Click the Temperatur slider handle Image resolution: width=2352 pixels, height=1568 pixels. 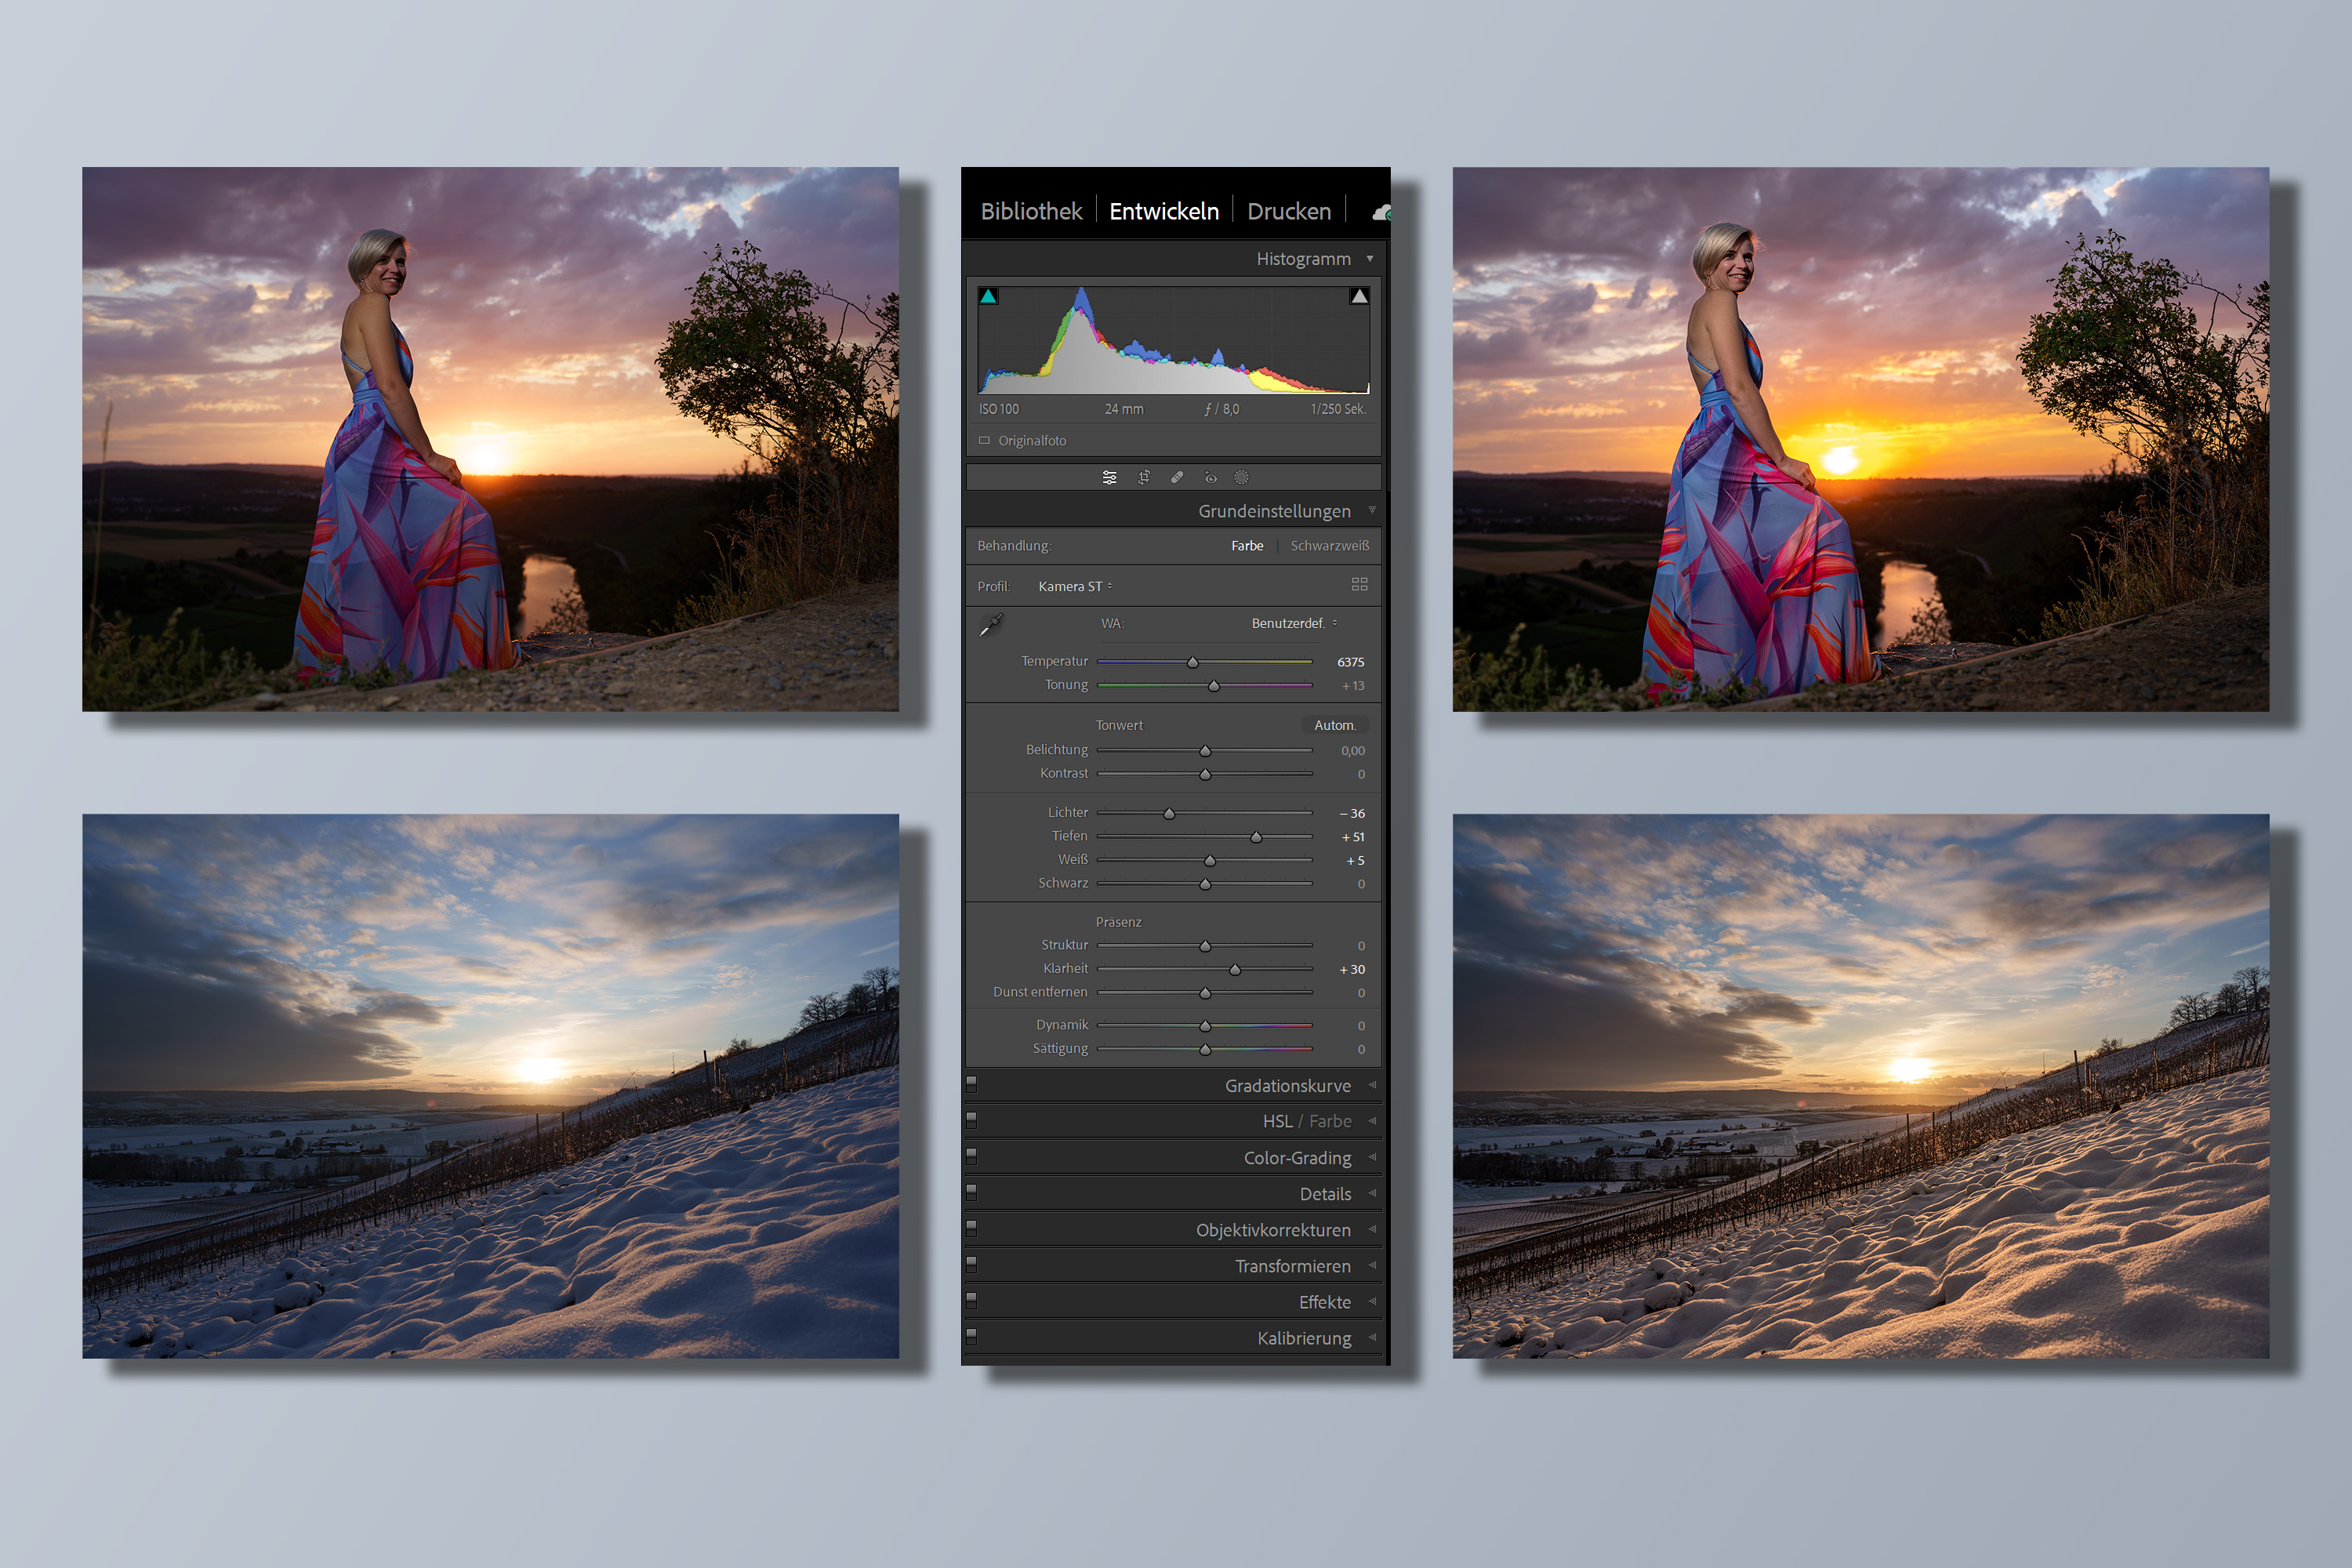click(x=1192, y=662)
